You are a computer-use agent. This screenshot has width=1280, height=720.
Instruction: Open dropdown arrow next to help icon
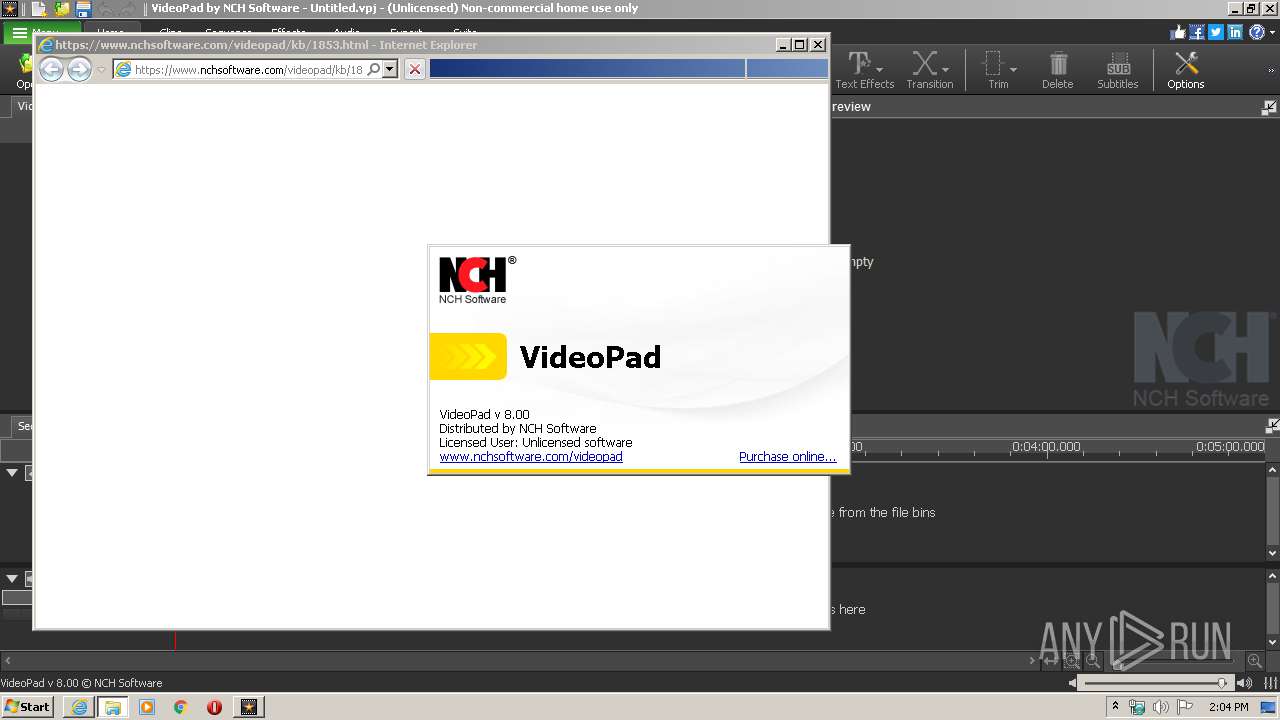pyautogui.click(x=1271, y=32)
